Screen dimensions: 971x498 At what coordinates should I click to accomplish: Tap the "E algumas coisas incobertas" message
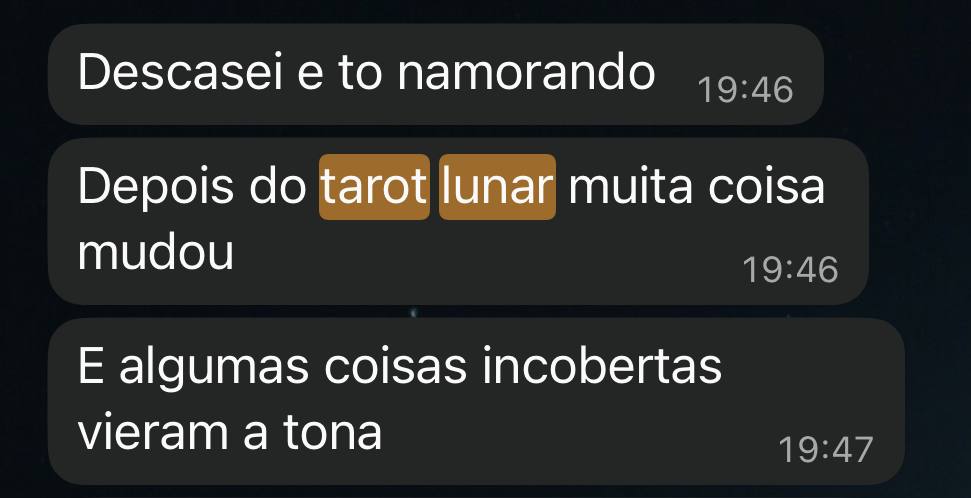click(476, 402)
